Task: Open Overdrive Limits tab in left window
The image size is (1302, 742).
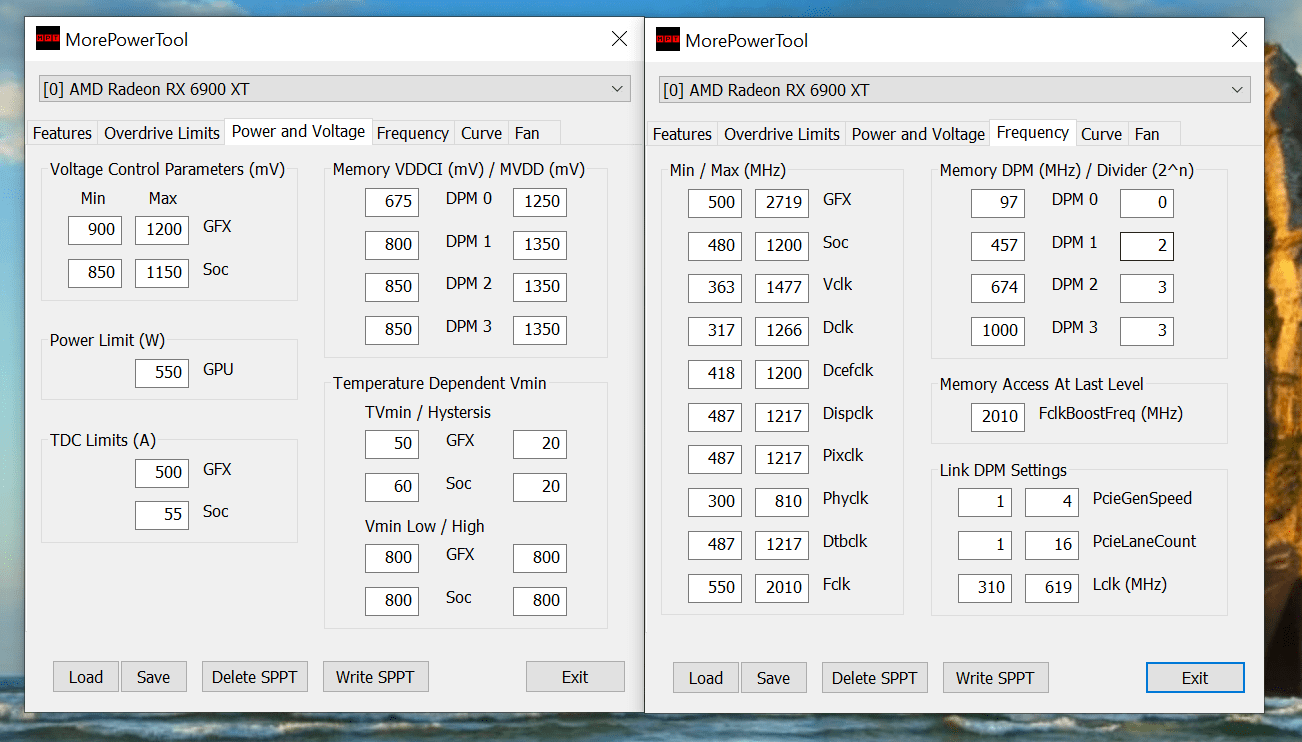Action: (x=162, y=133)
